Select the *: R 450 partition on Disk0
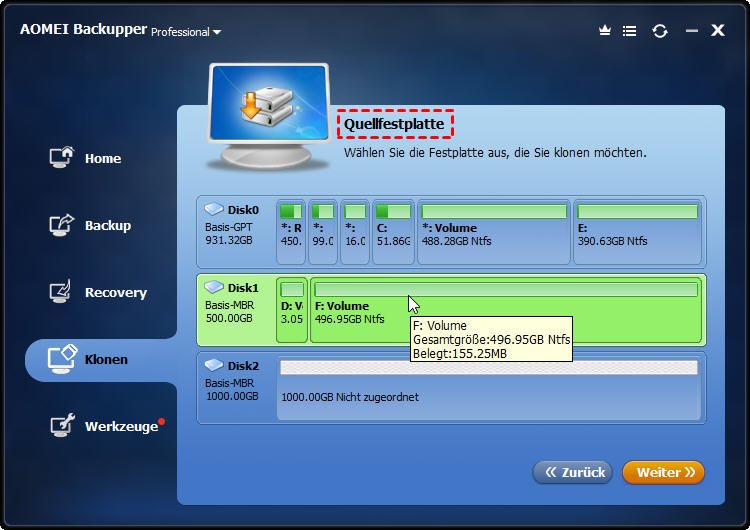750x530 pixels. pos(291,232)
